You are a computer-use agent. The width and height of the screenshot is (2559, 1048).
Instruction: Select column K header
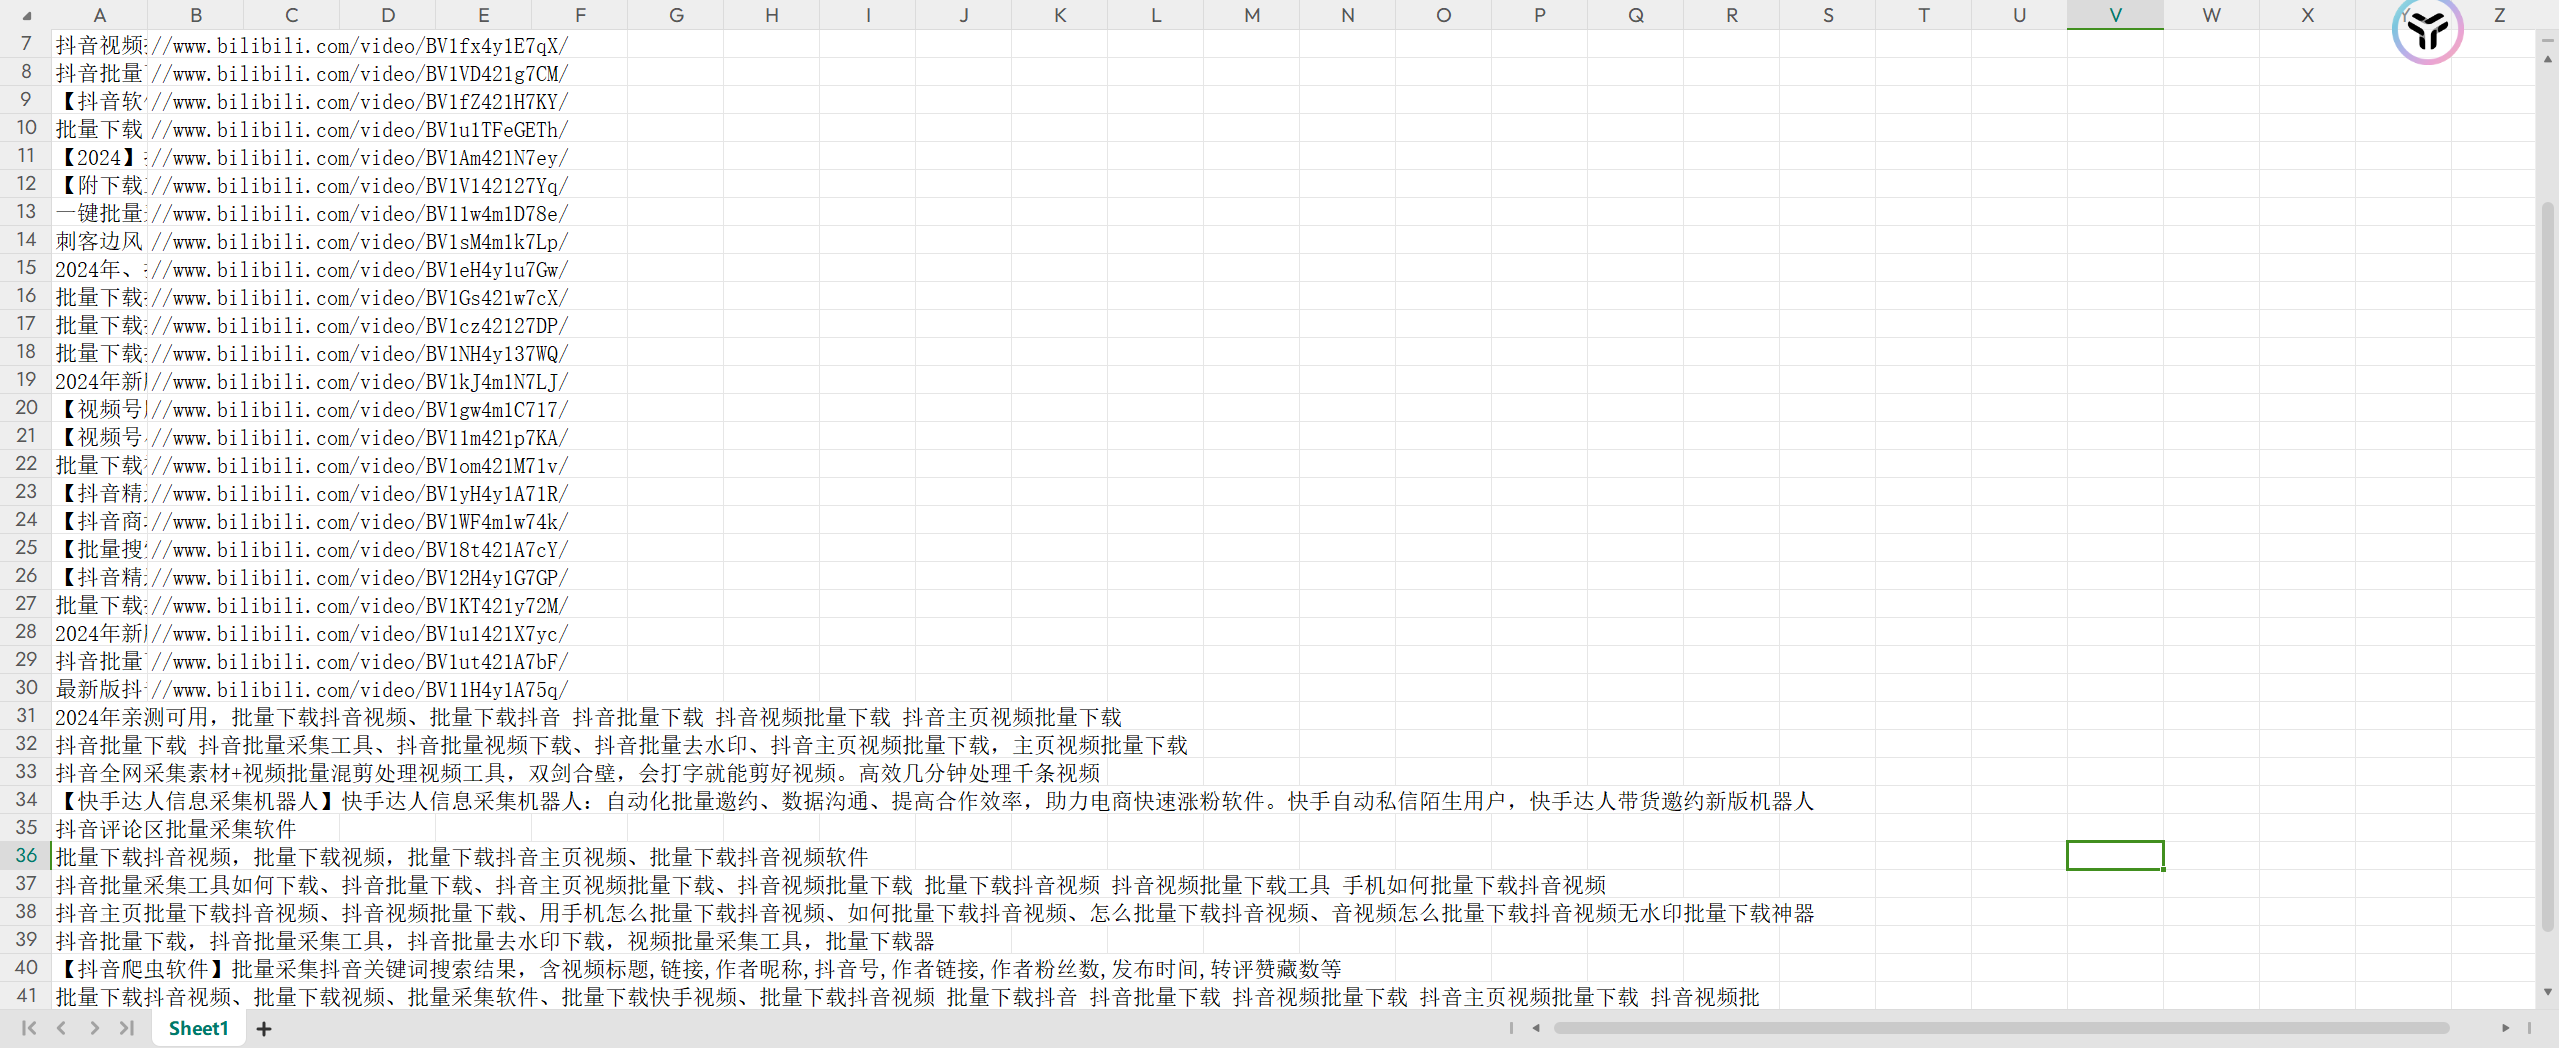click(x=1059, y=15)
